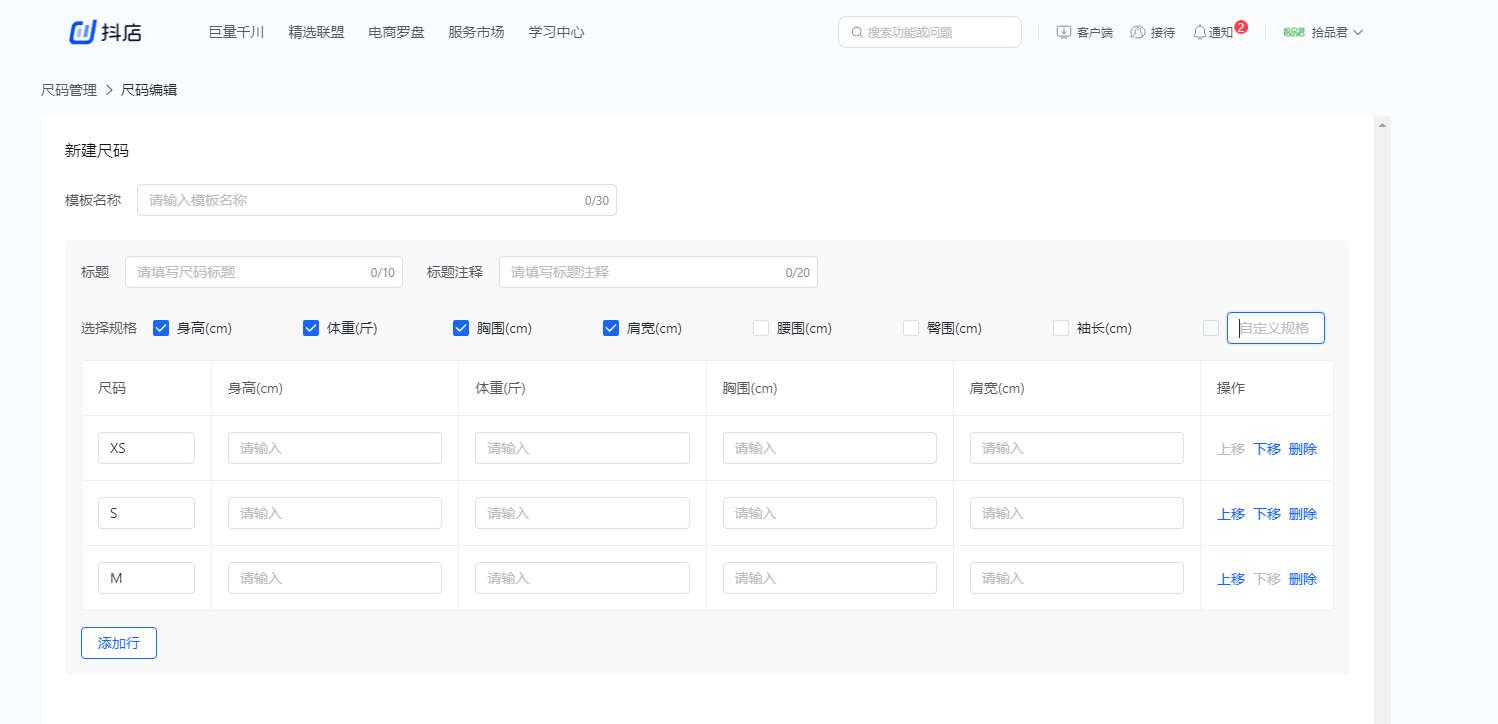Click the scrollbar up arrow
The height and width of the screenshot is (724, 1498).
[x=1383, y=125]
